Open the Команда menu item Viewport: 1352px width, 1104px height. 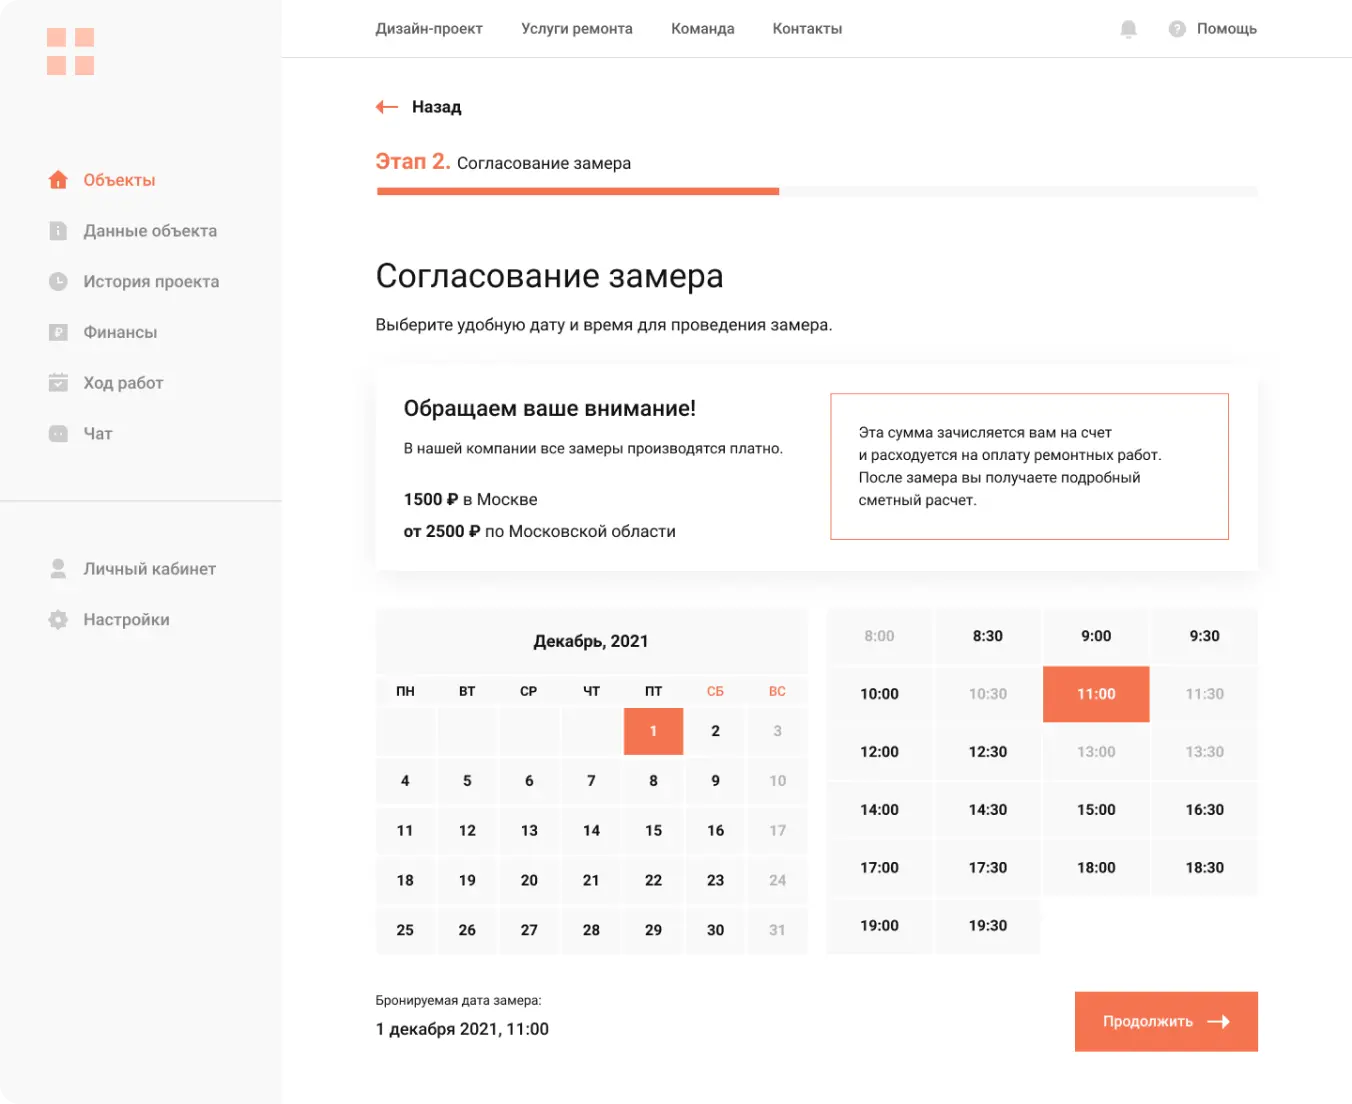click(x=703, y=29)
